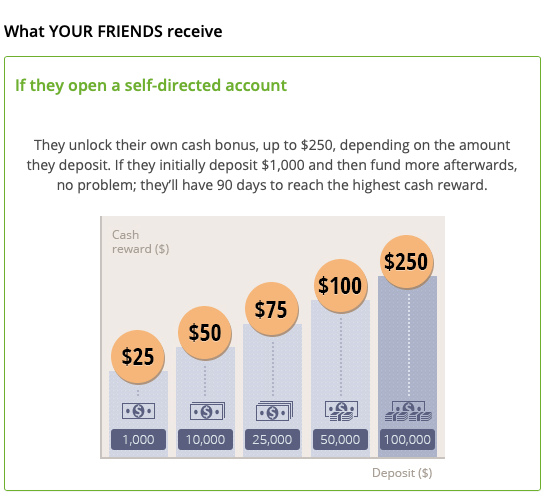
Task: Click the single bill icon above 1,000
Action: click(138, 411)
